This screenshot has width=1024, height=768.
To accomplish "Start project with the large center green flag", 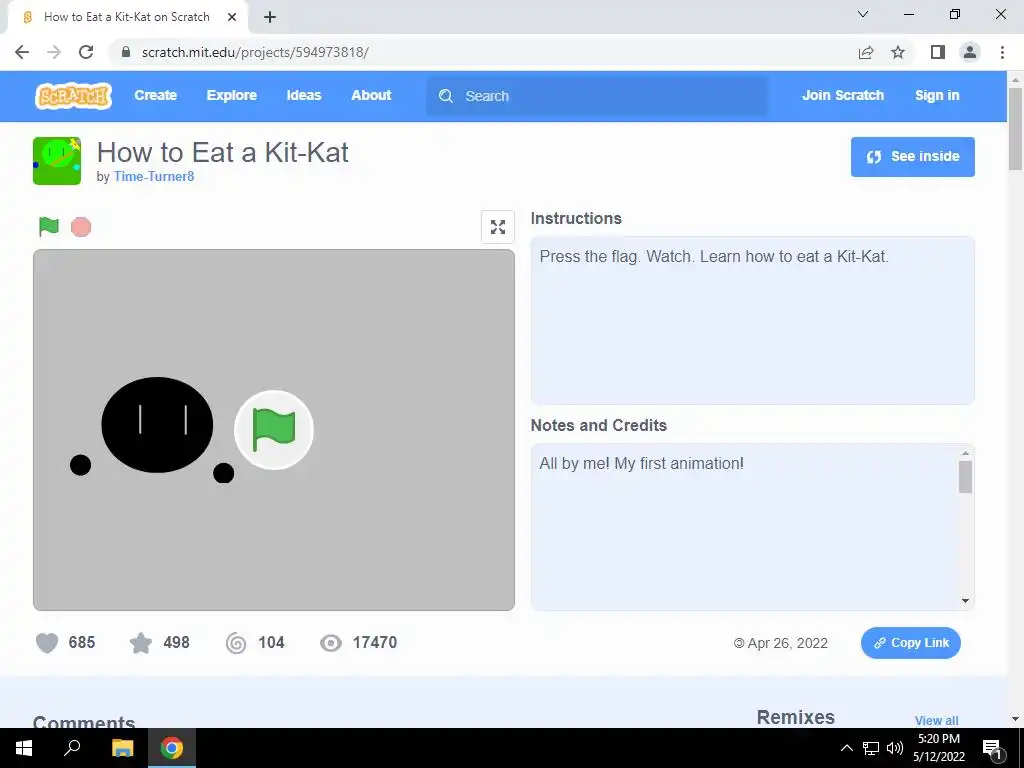I will (274, 430).
